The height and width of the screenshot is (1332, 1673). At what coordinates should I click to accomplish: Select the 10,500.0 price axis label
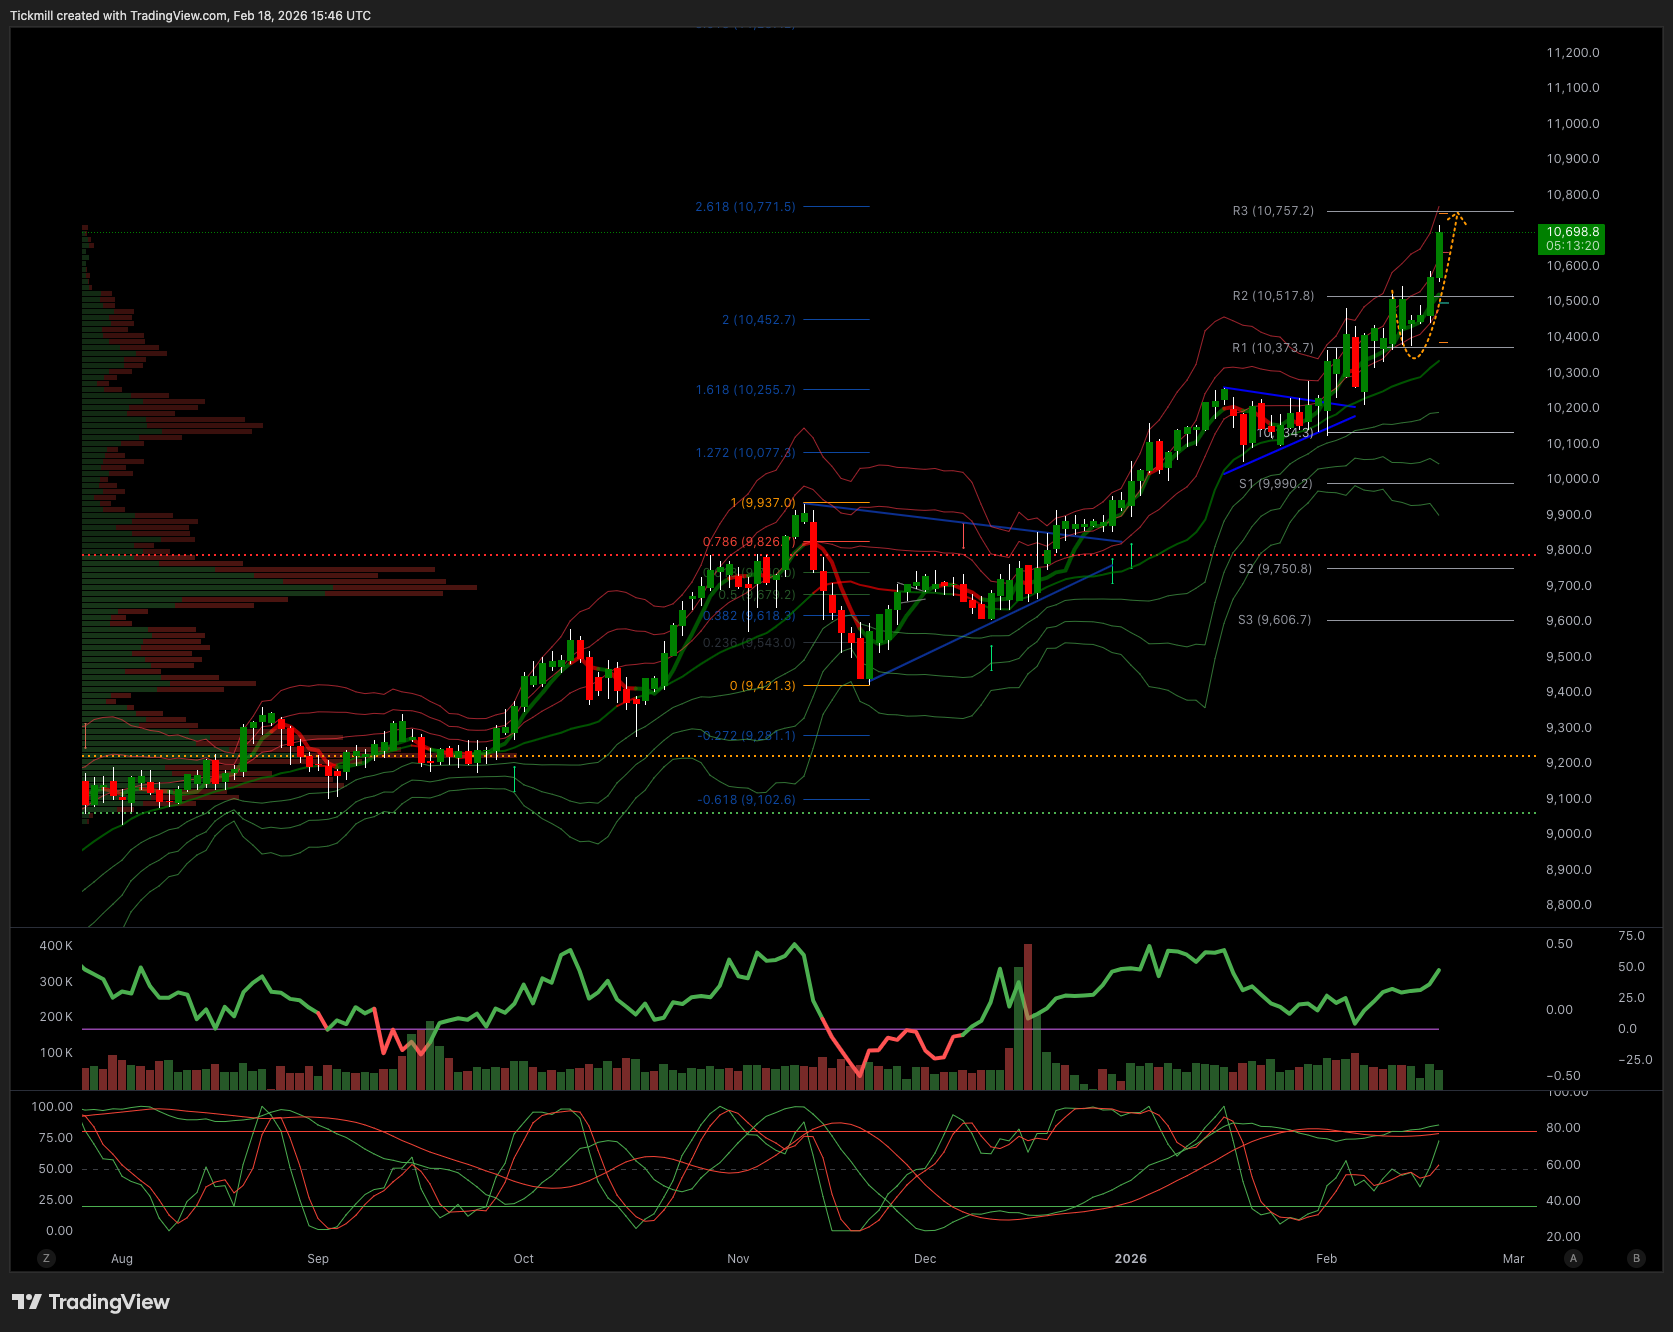pyautogui.click(x=1573, y=301)
